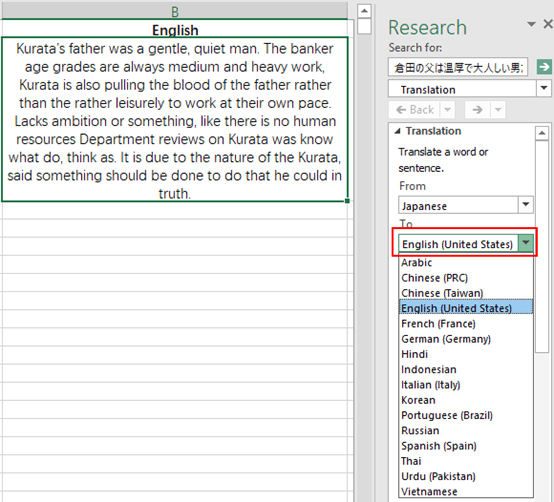Open the Research pane options arrow

point(531,24)
